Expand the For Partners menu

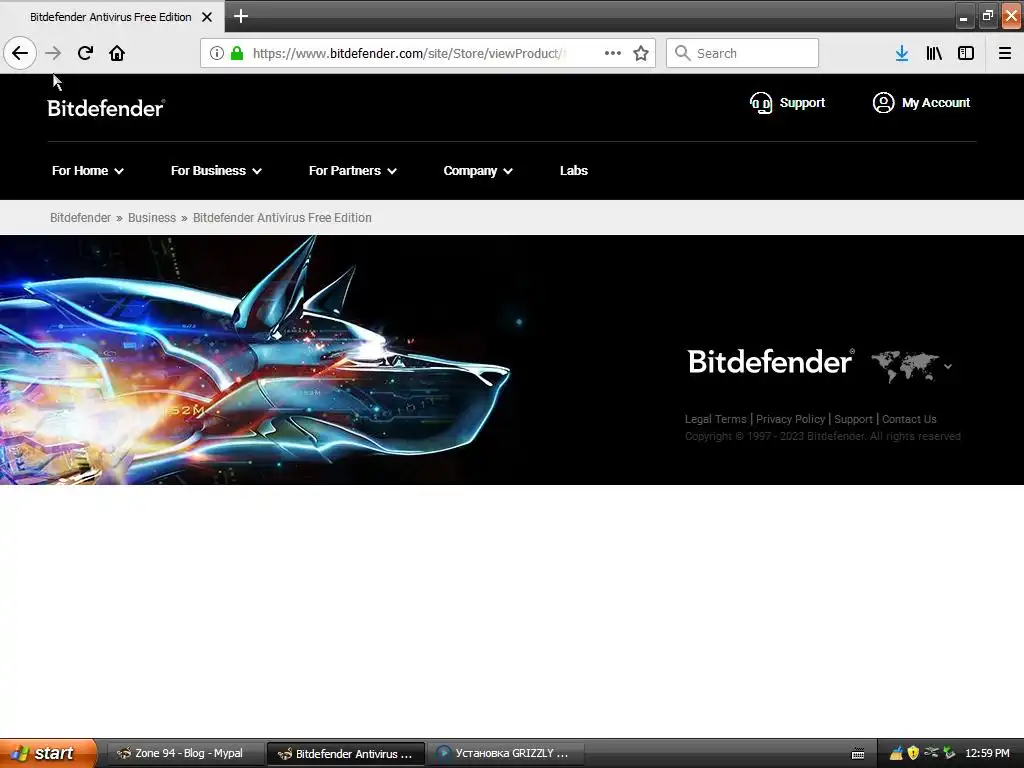coord(353,170)
